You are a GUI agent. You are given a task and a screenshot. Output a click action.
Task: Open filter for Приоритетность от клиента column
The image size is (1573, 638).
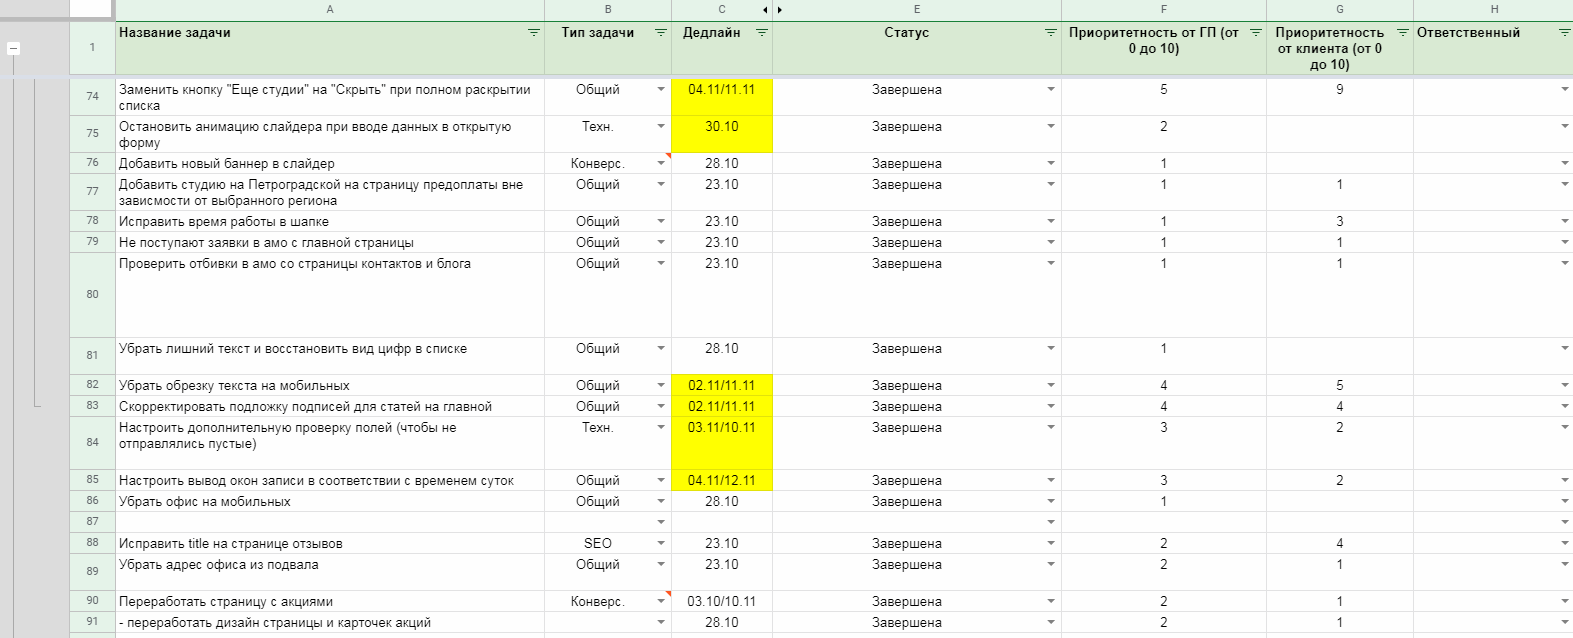(x=1402, y=33)
